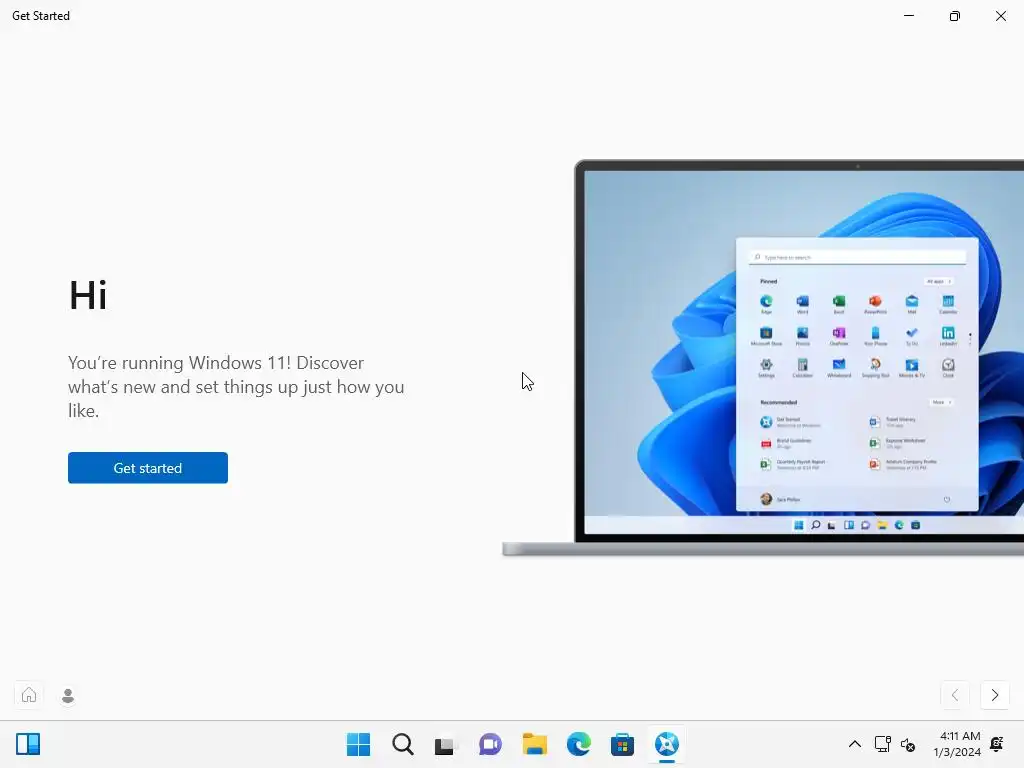Show hidden system tray icons
The width and height of the screenshot is (1024, 768).
[855, 744]
